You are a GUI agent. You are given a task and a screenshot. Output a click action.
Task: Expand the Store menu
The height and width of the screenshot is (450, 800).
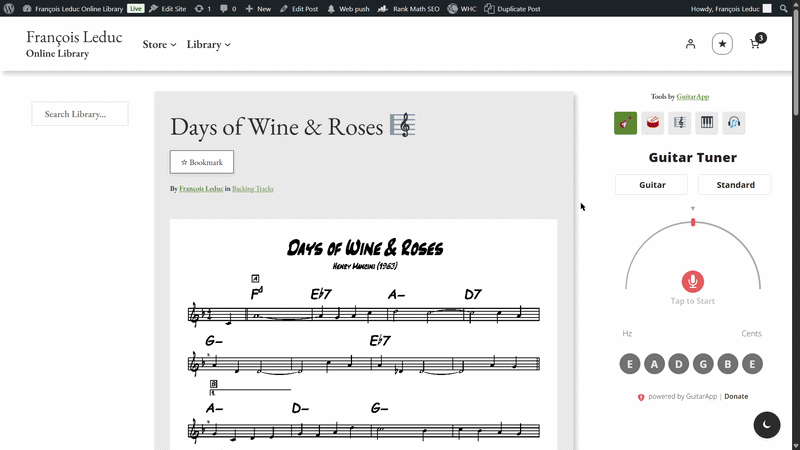click(159, 44)
